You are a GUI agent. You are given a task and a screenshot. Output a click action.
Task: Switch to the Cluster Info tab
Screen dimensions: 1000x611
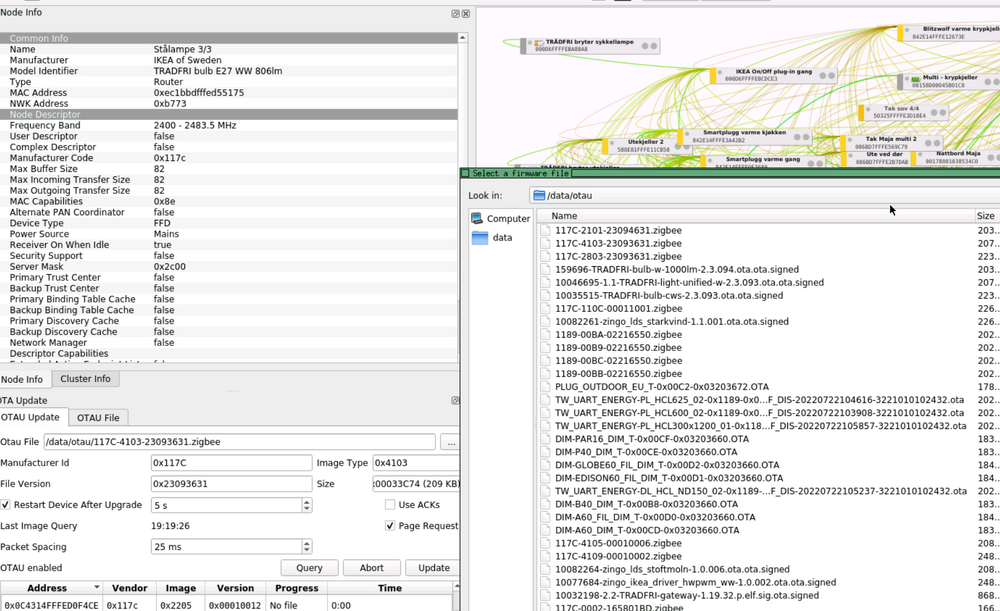(x=85, y=379)
